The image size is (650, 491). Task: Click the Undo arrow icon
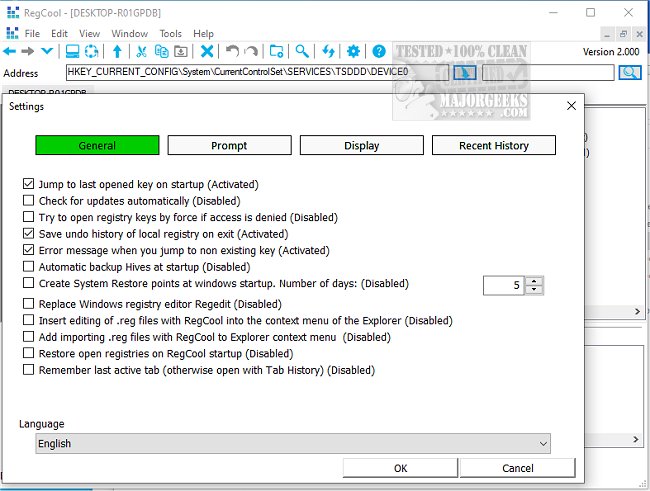pos(233,51)
